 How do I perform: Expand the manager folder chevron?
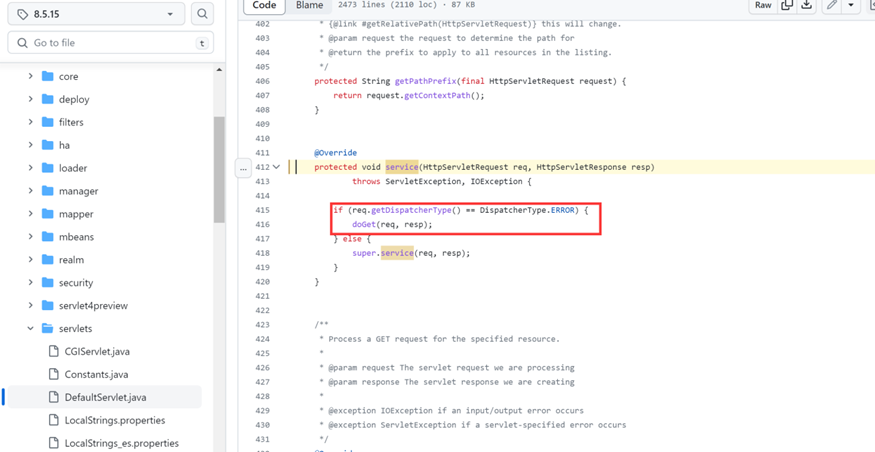(x=31, y=191)
